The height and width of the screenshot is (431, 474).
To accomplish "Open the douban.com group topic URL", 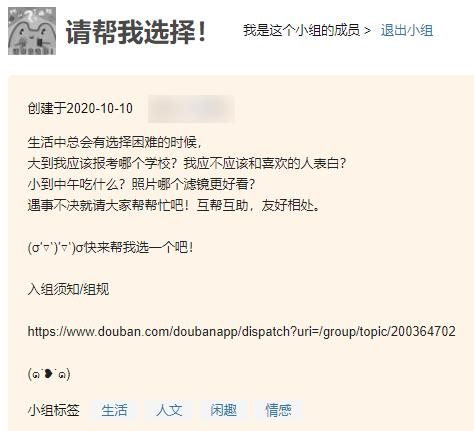I will click(241, 331).
